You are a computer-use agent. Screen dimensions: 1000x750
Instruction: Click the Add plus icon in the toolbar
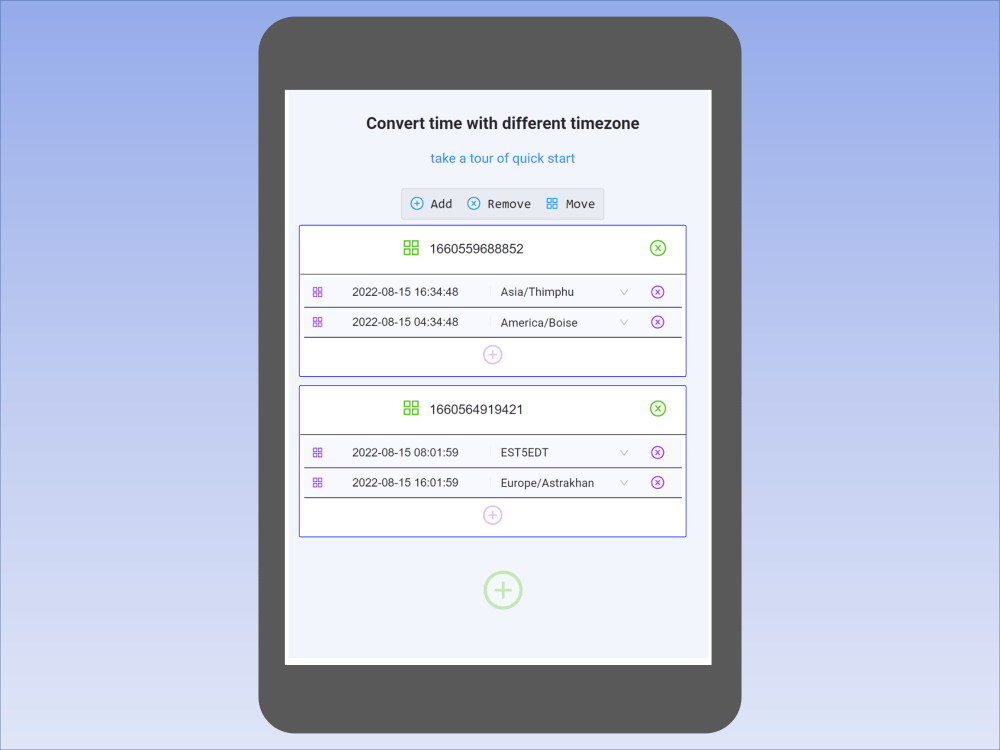[x=416, y=203]
